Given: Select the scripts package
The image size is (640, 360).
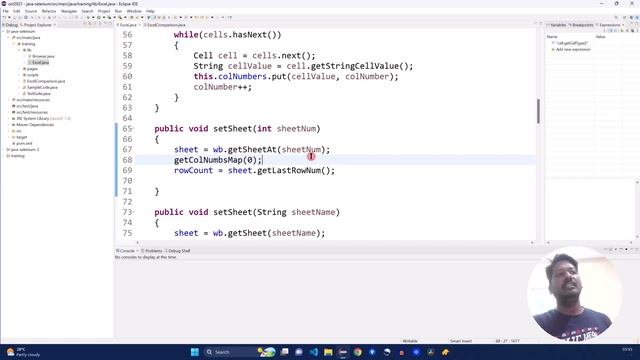Looking at the screenshot, I should coord(32,75).
